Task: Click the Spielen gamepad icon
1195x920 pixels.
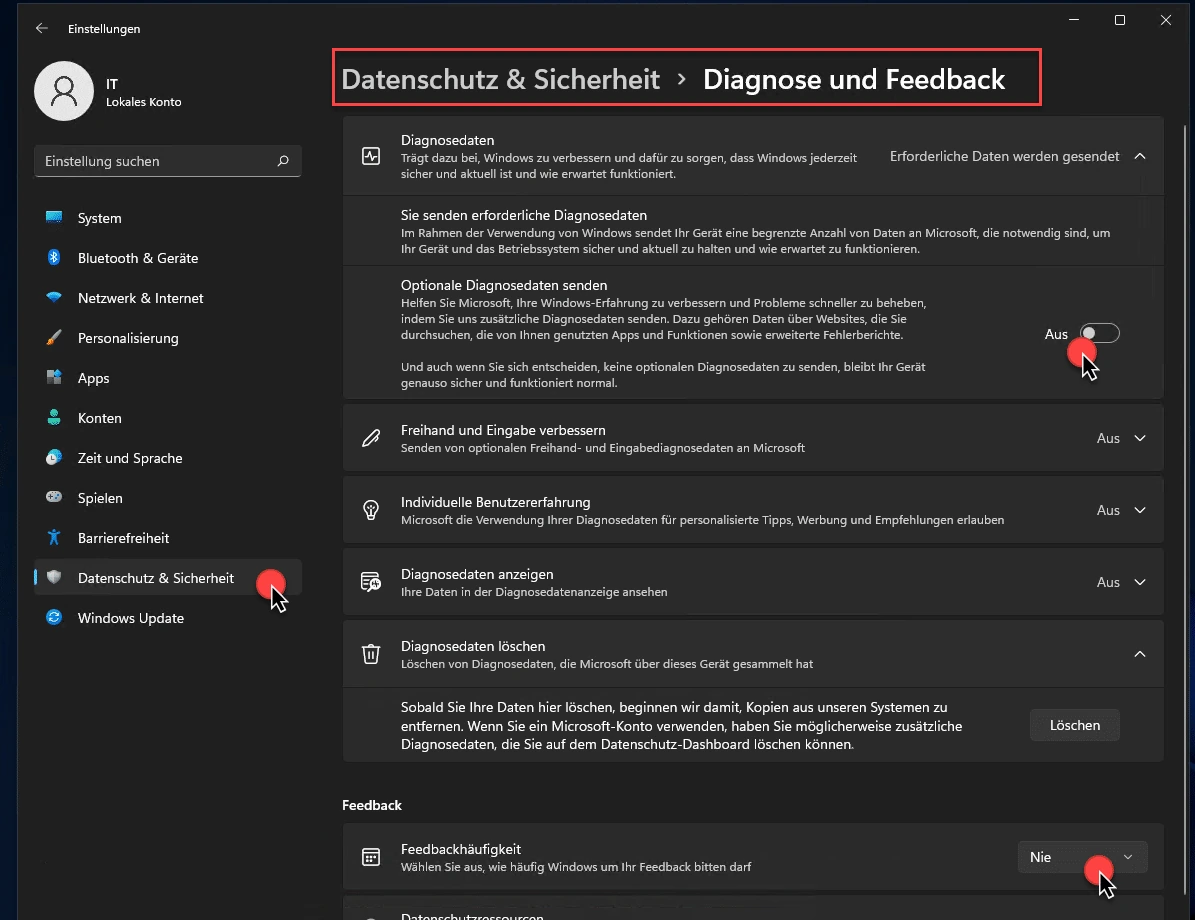Action: point(54,497)
